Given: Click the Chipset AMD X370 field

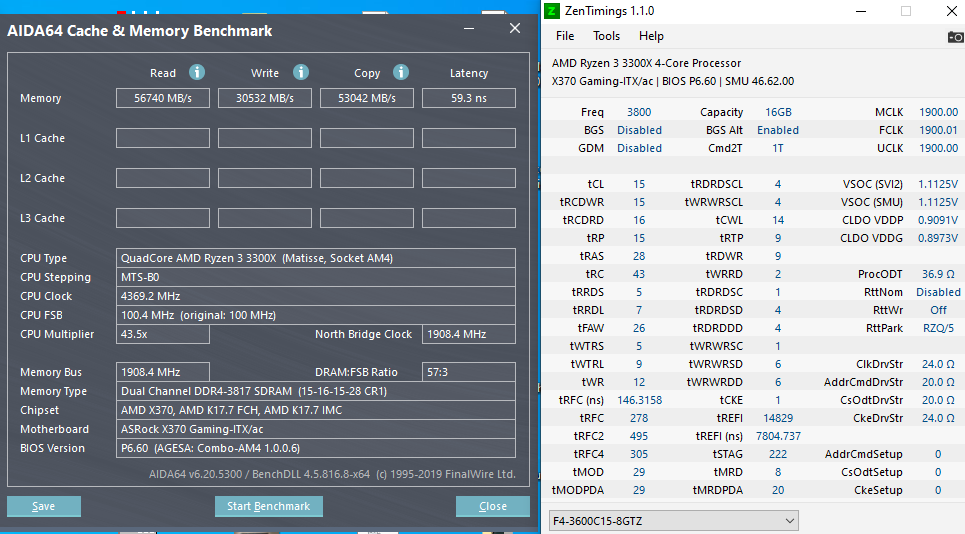Looking at the screenshot, I should click(x=316, y=410).
